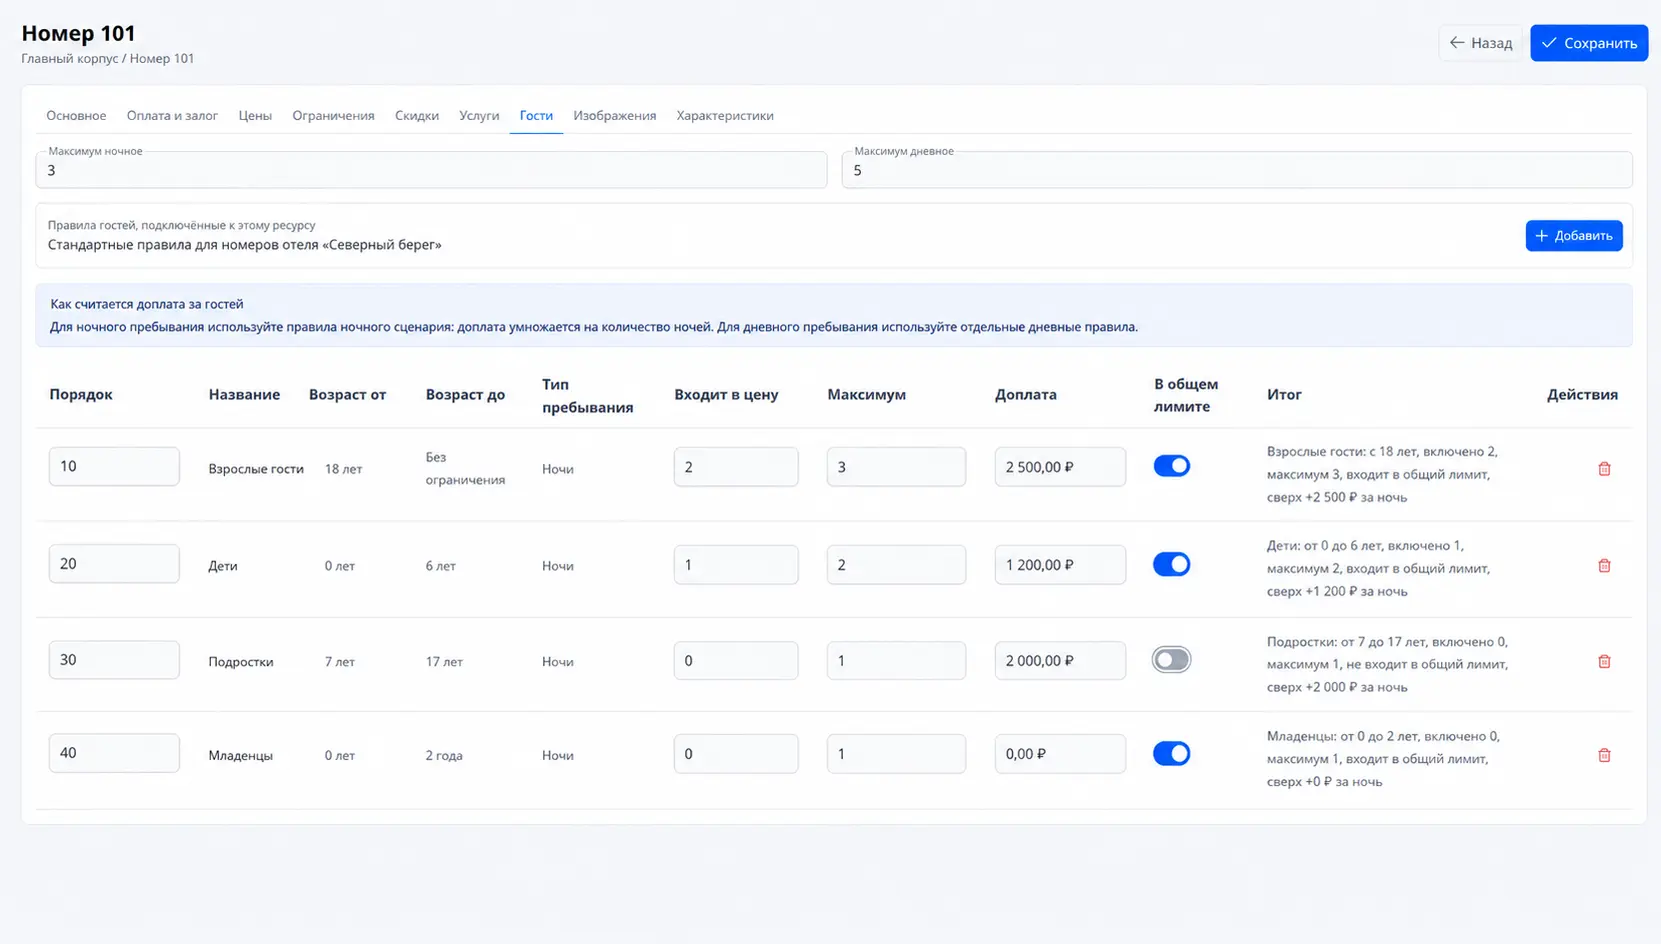Open the Основное tab

(x=76, y=116)
